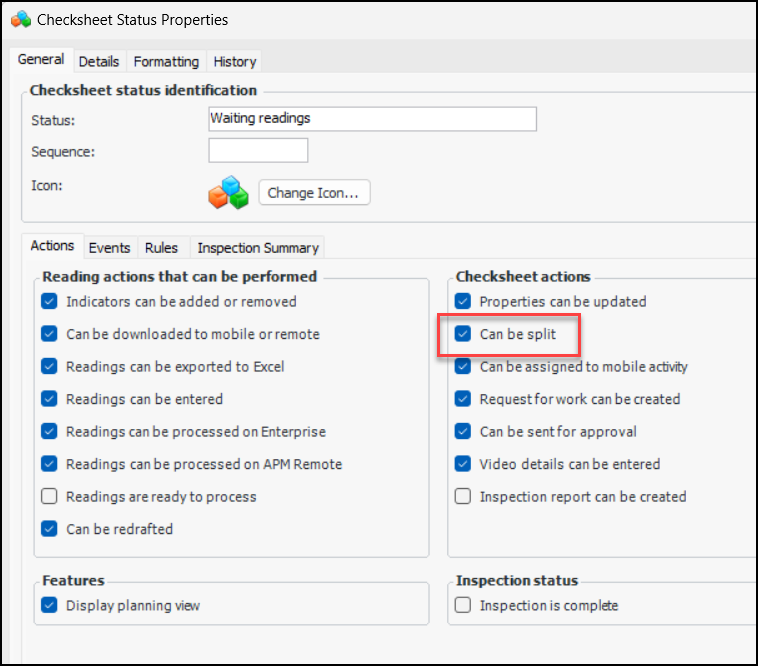
Task: Show the Inspection Summary tab
Action: 258,248
